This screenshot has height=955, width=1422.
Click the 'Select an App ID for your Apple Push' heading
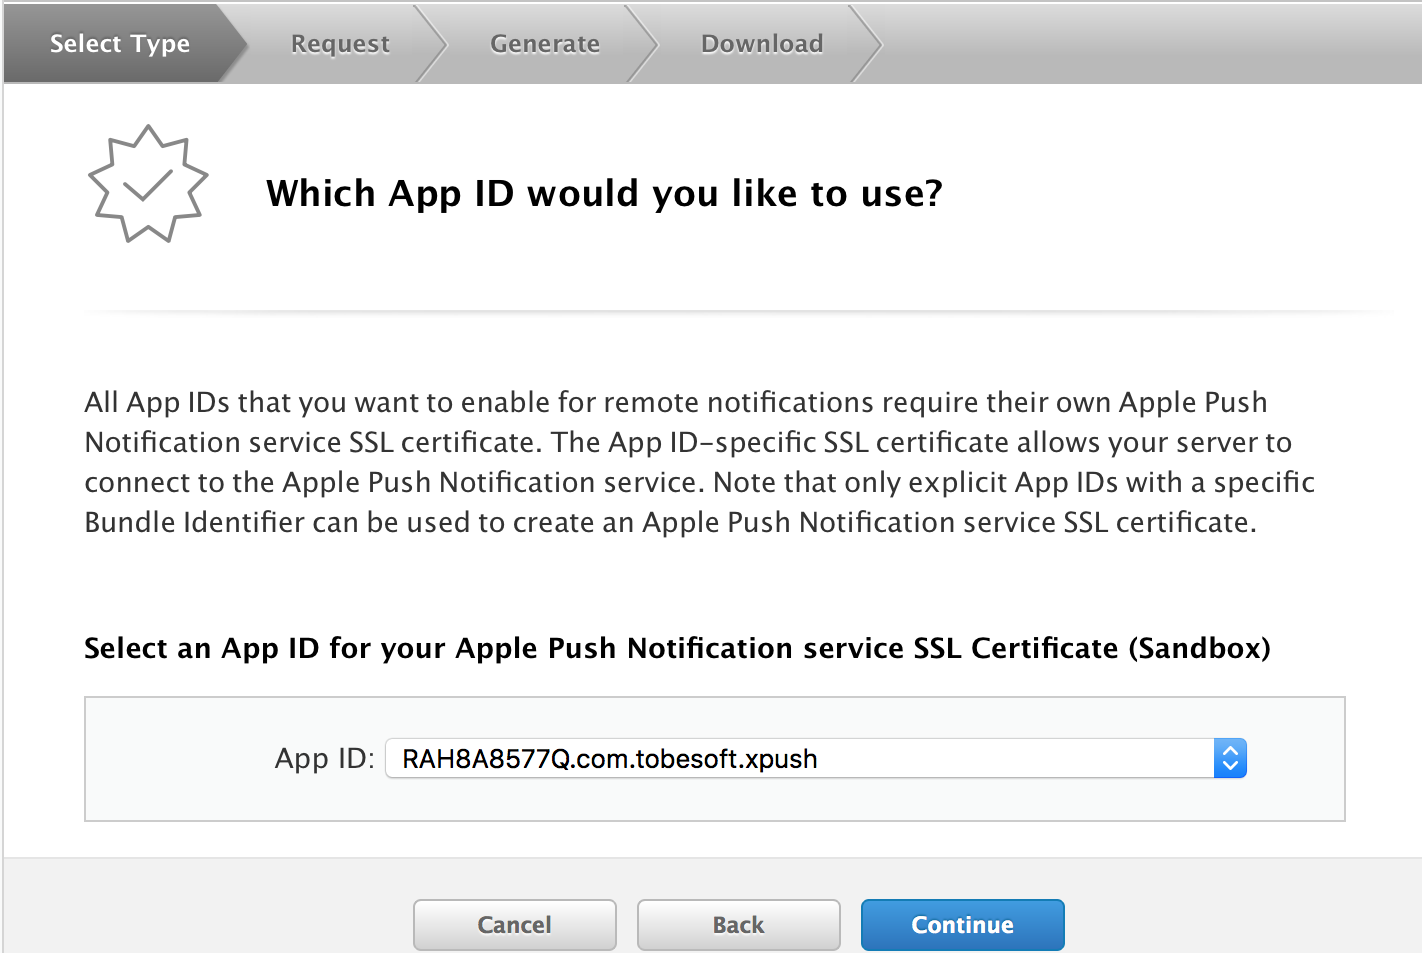click(677, 648)
